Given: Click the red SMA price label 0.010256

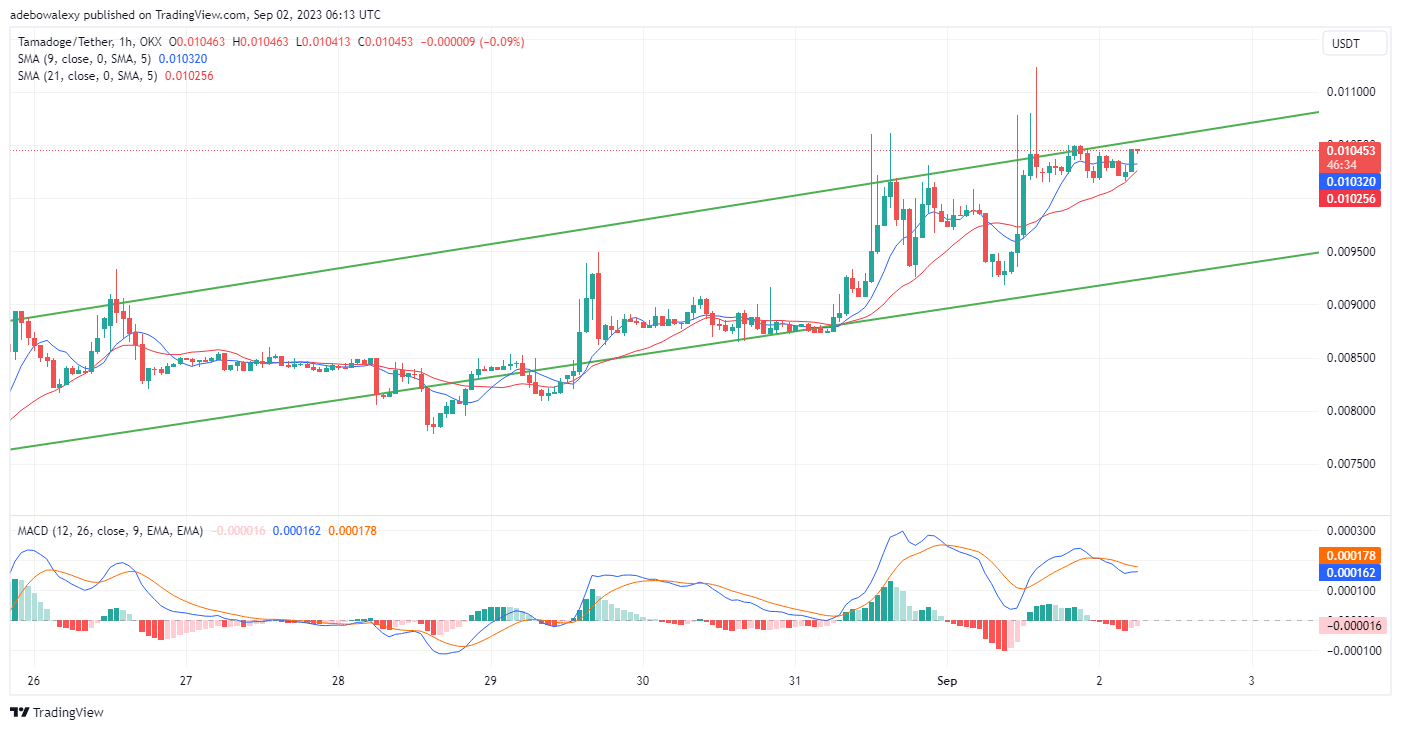Looking at the screenshot, I should (x=1352, y=199).
